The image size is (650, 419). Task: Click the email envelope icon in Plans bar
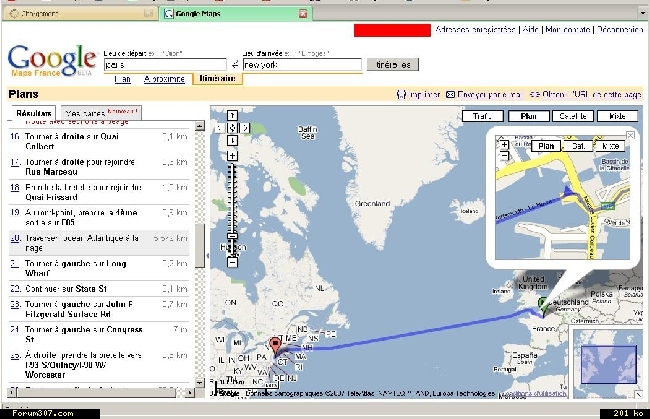[x=450, y=94]
